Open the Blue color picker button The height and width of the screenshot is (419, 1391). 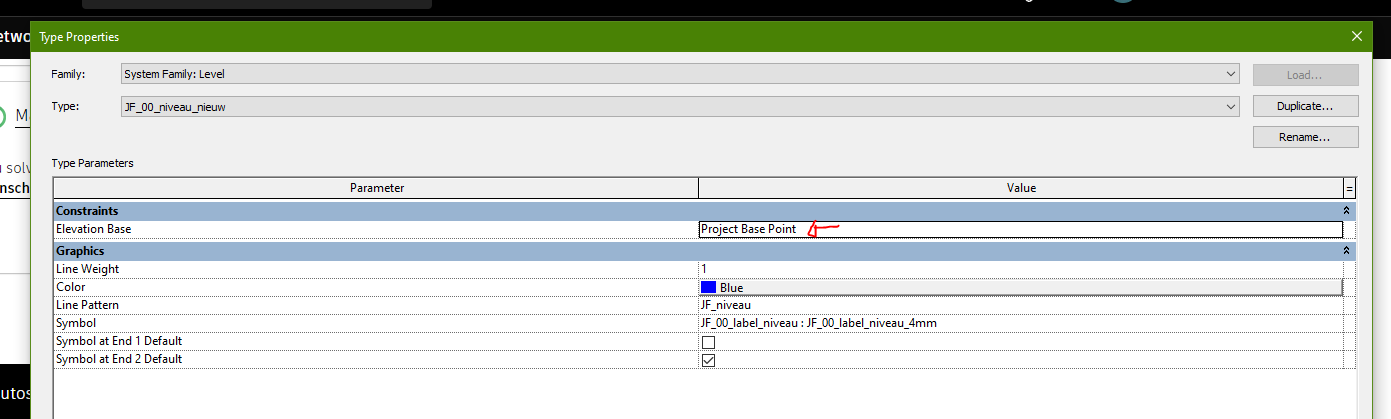pyautogui.click(x=1020, y=287)
